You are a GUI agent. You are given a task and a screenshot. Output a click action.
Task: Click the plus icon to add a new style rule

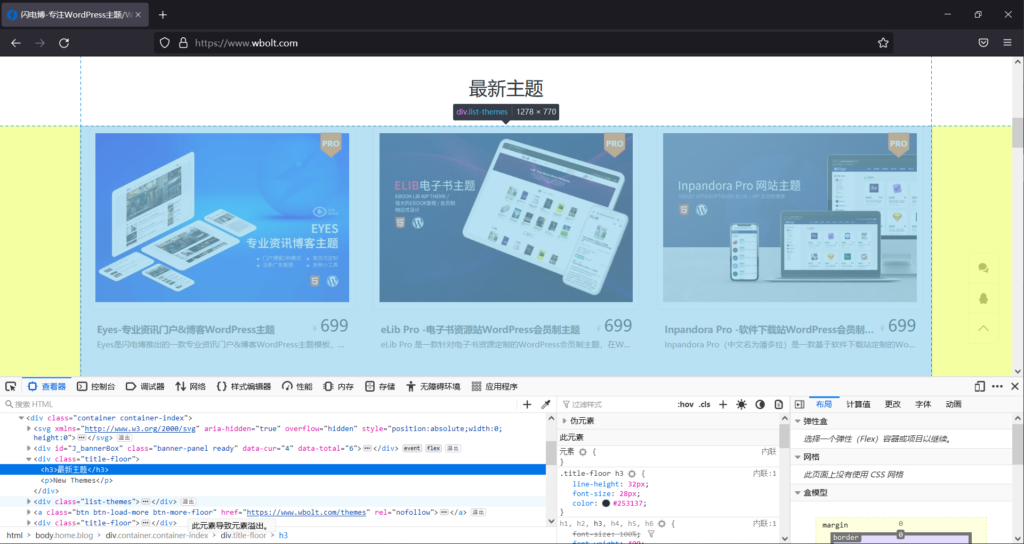coord(723,404)
